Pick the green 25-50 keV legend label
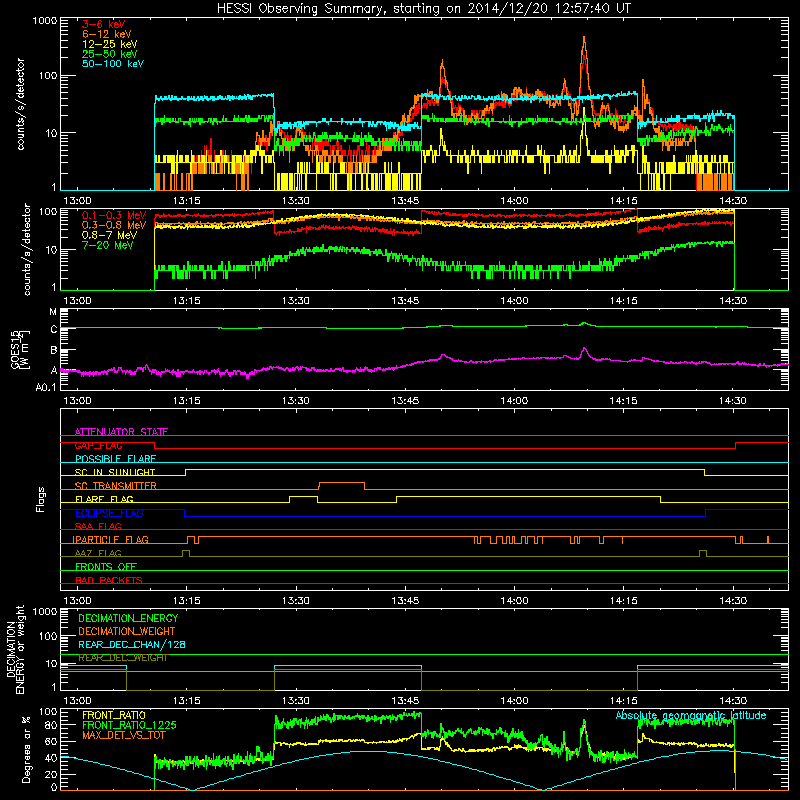 click(x=109, y=54)
